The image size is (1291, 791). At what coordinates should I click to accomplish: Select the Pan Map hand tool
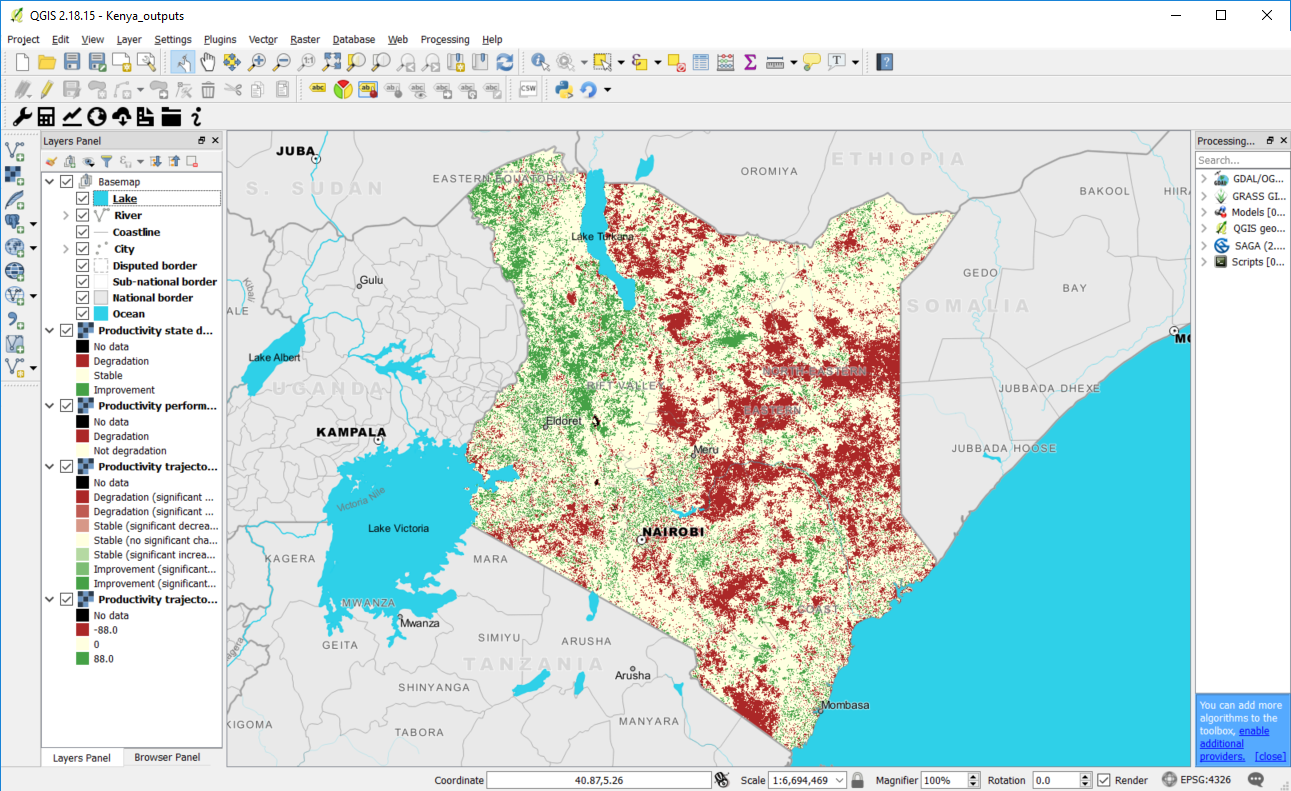click(x=208, y=62)
